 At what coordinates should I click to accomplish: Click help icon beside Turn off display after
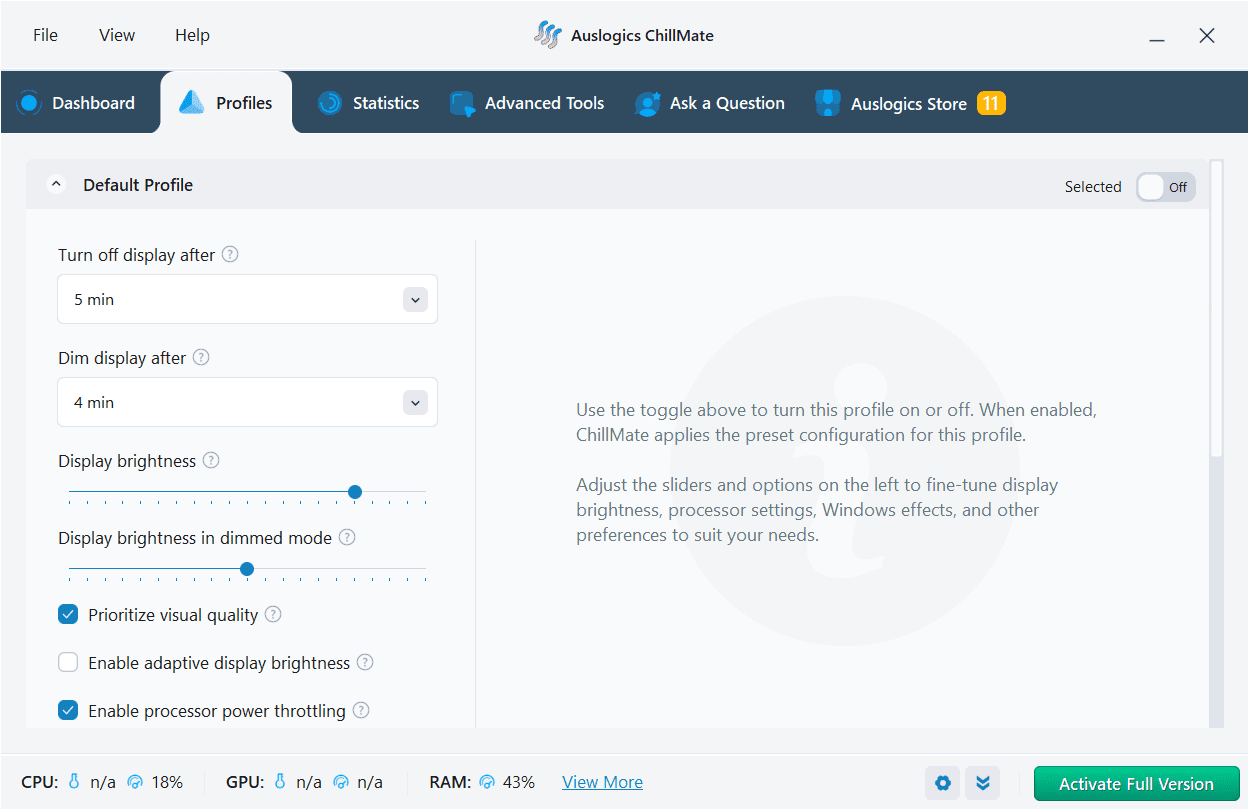tap(230, 254)
